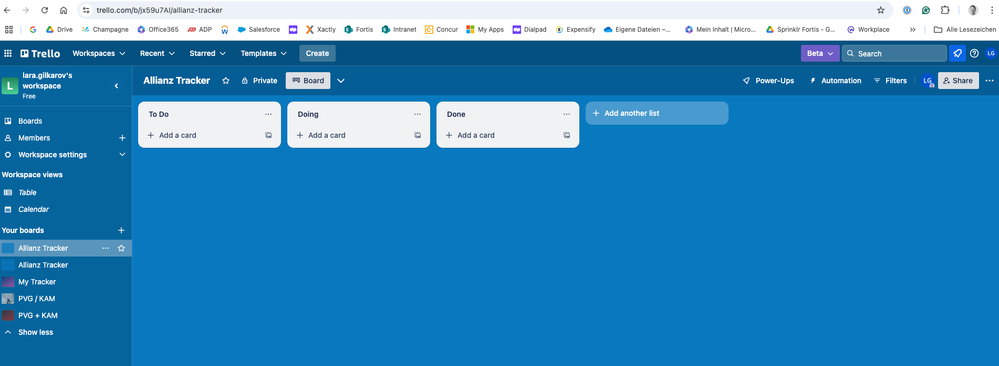999x366 pixels.
Task: Open the board menu three dots
Action: click(x=989, y=81)
